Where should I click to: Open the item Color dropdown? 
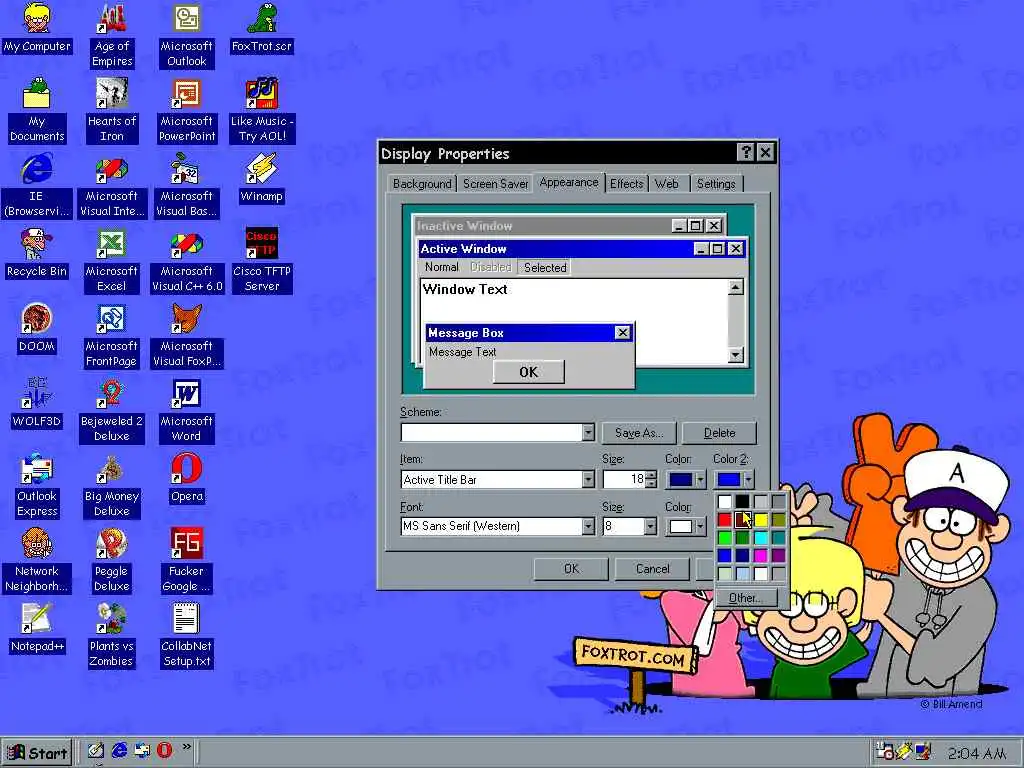686,479
